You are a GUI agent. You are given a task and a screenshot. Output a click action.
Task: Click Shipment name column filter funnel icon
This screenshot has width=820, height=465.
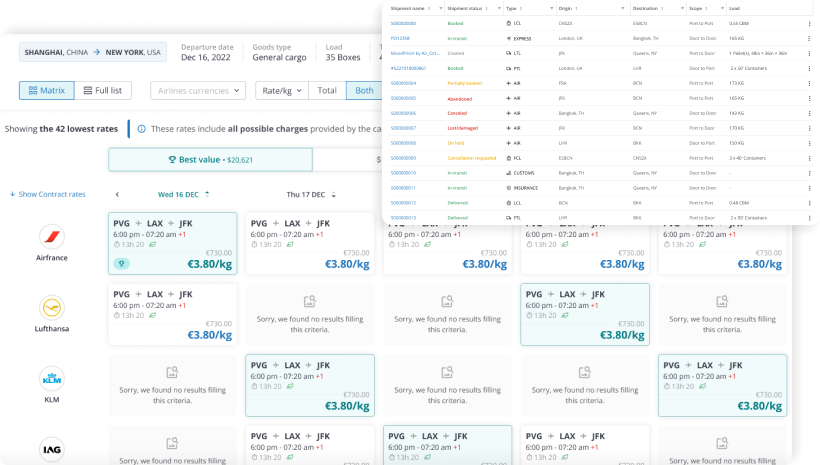coord(441,8)
